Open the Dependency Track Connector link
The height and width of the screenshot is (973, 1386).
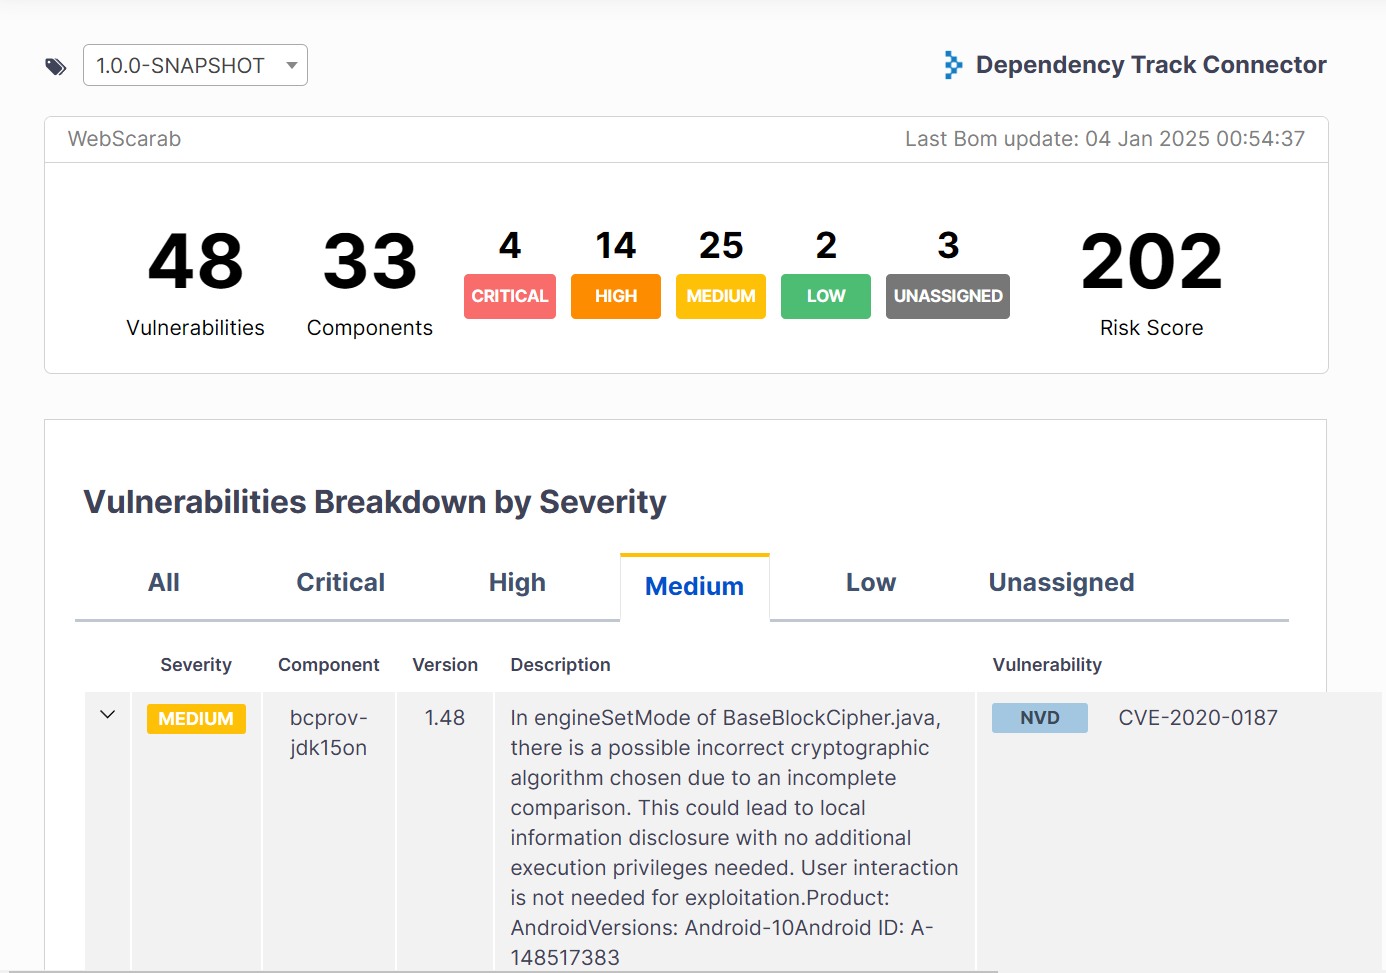[1150, 65]
